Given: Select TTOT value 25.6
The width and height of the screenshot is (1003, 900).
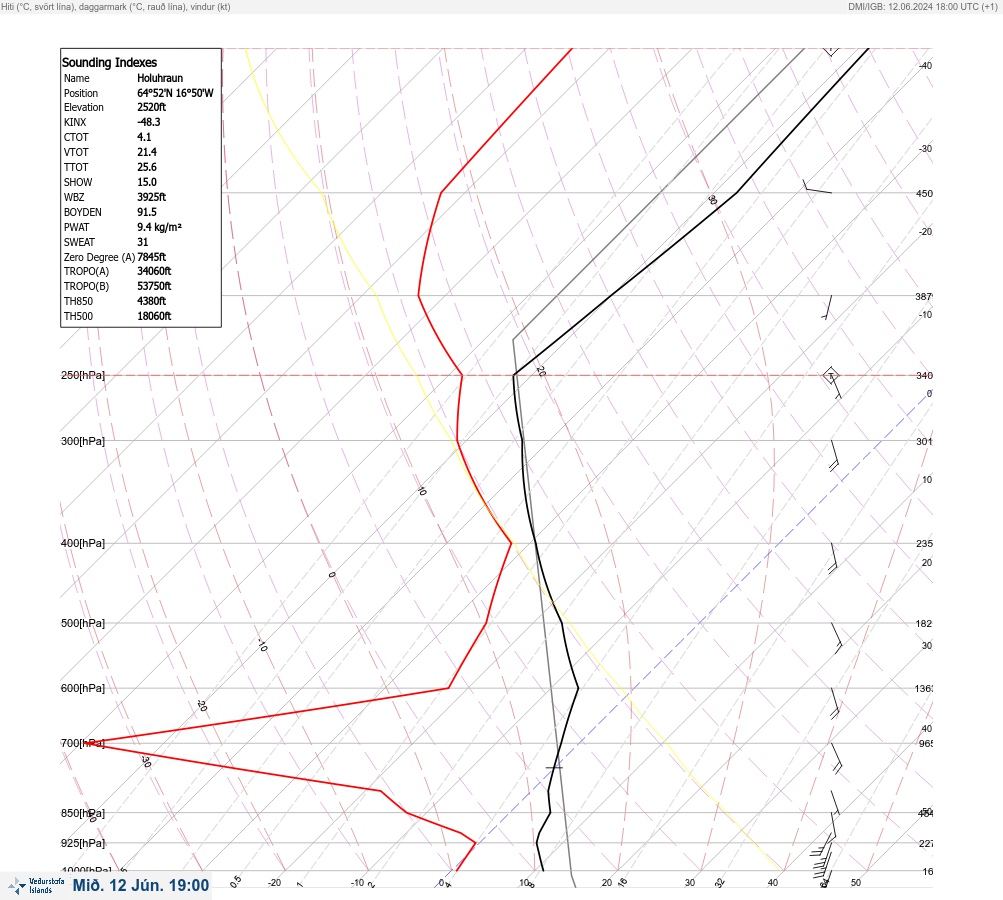Looking at the screenshot, I should (x=146, y=167).
